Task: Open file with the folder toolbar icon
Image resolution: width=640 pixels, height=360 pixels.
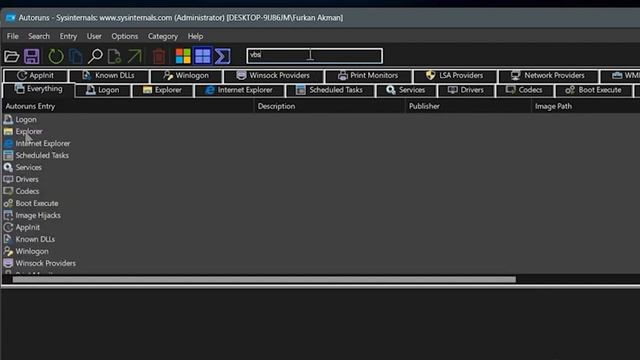Action: [11, 56]
